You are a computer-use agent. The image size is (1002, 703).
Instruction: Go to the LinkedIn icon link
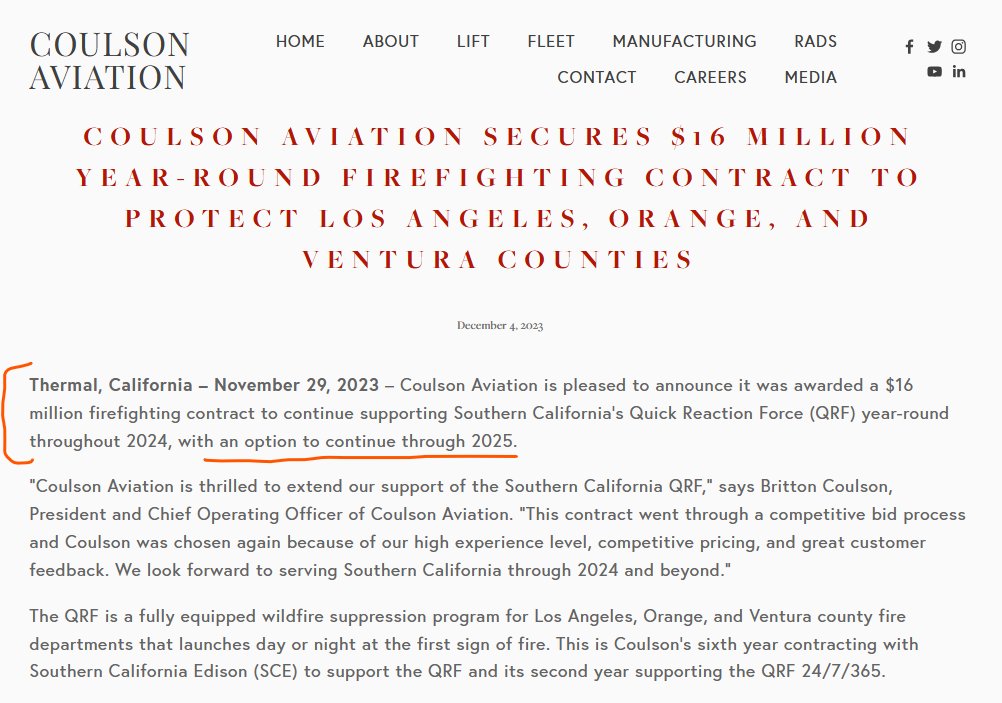point(959,72)
